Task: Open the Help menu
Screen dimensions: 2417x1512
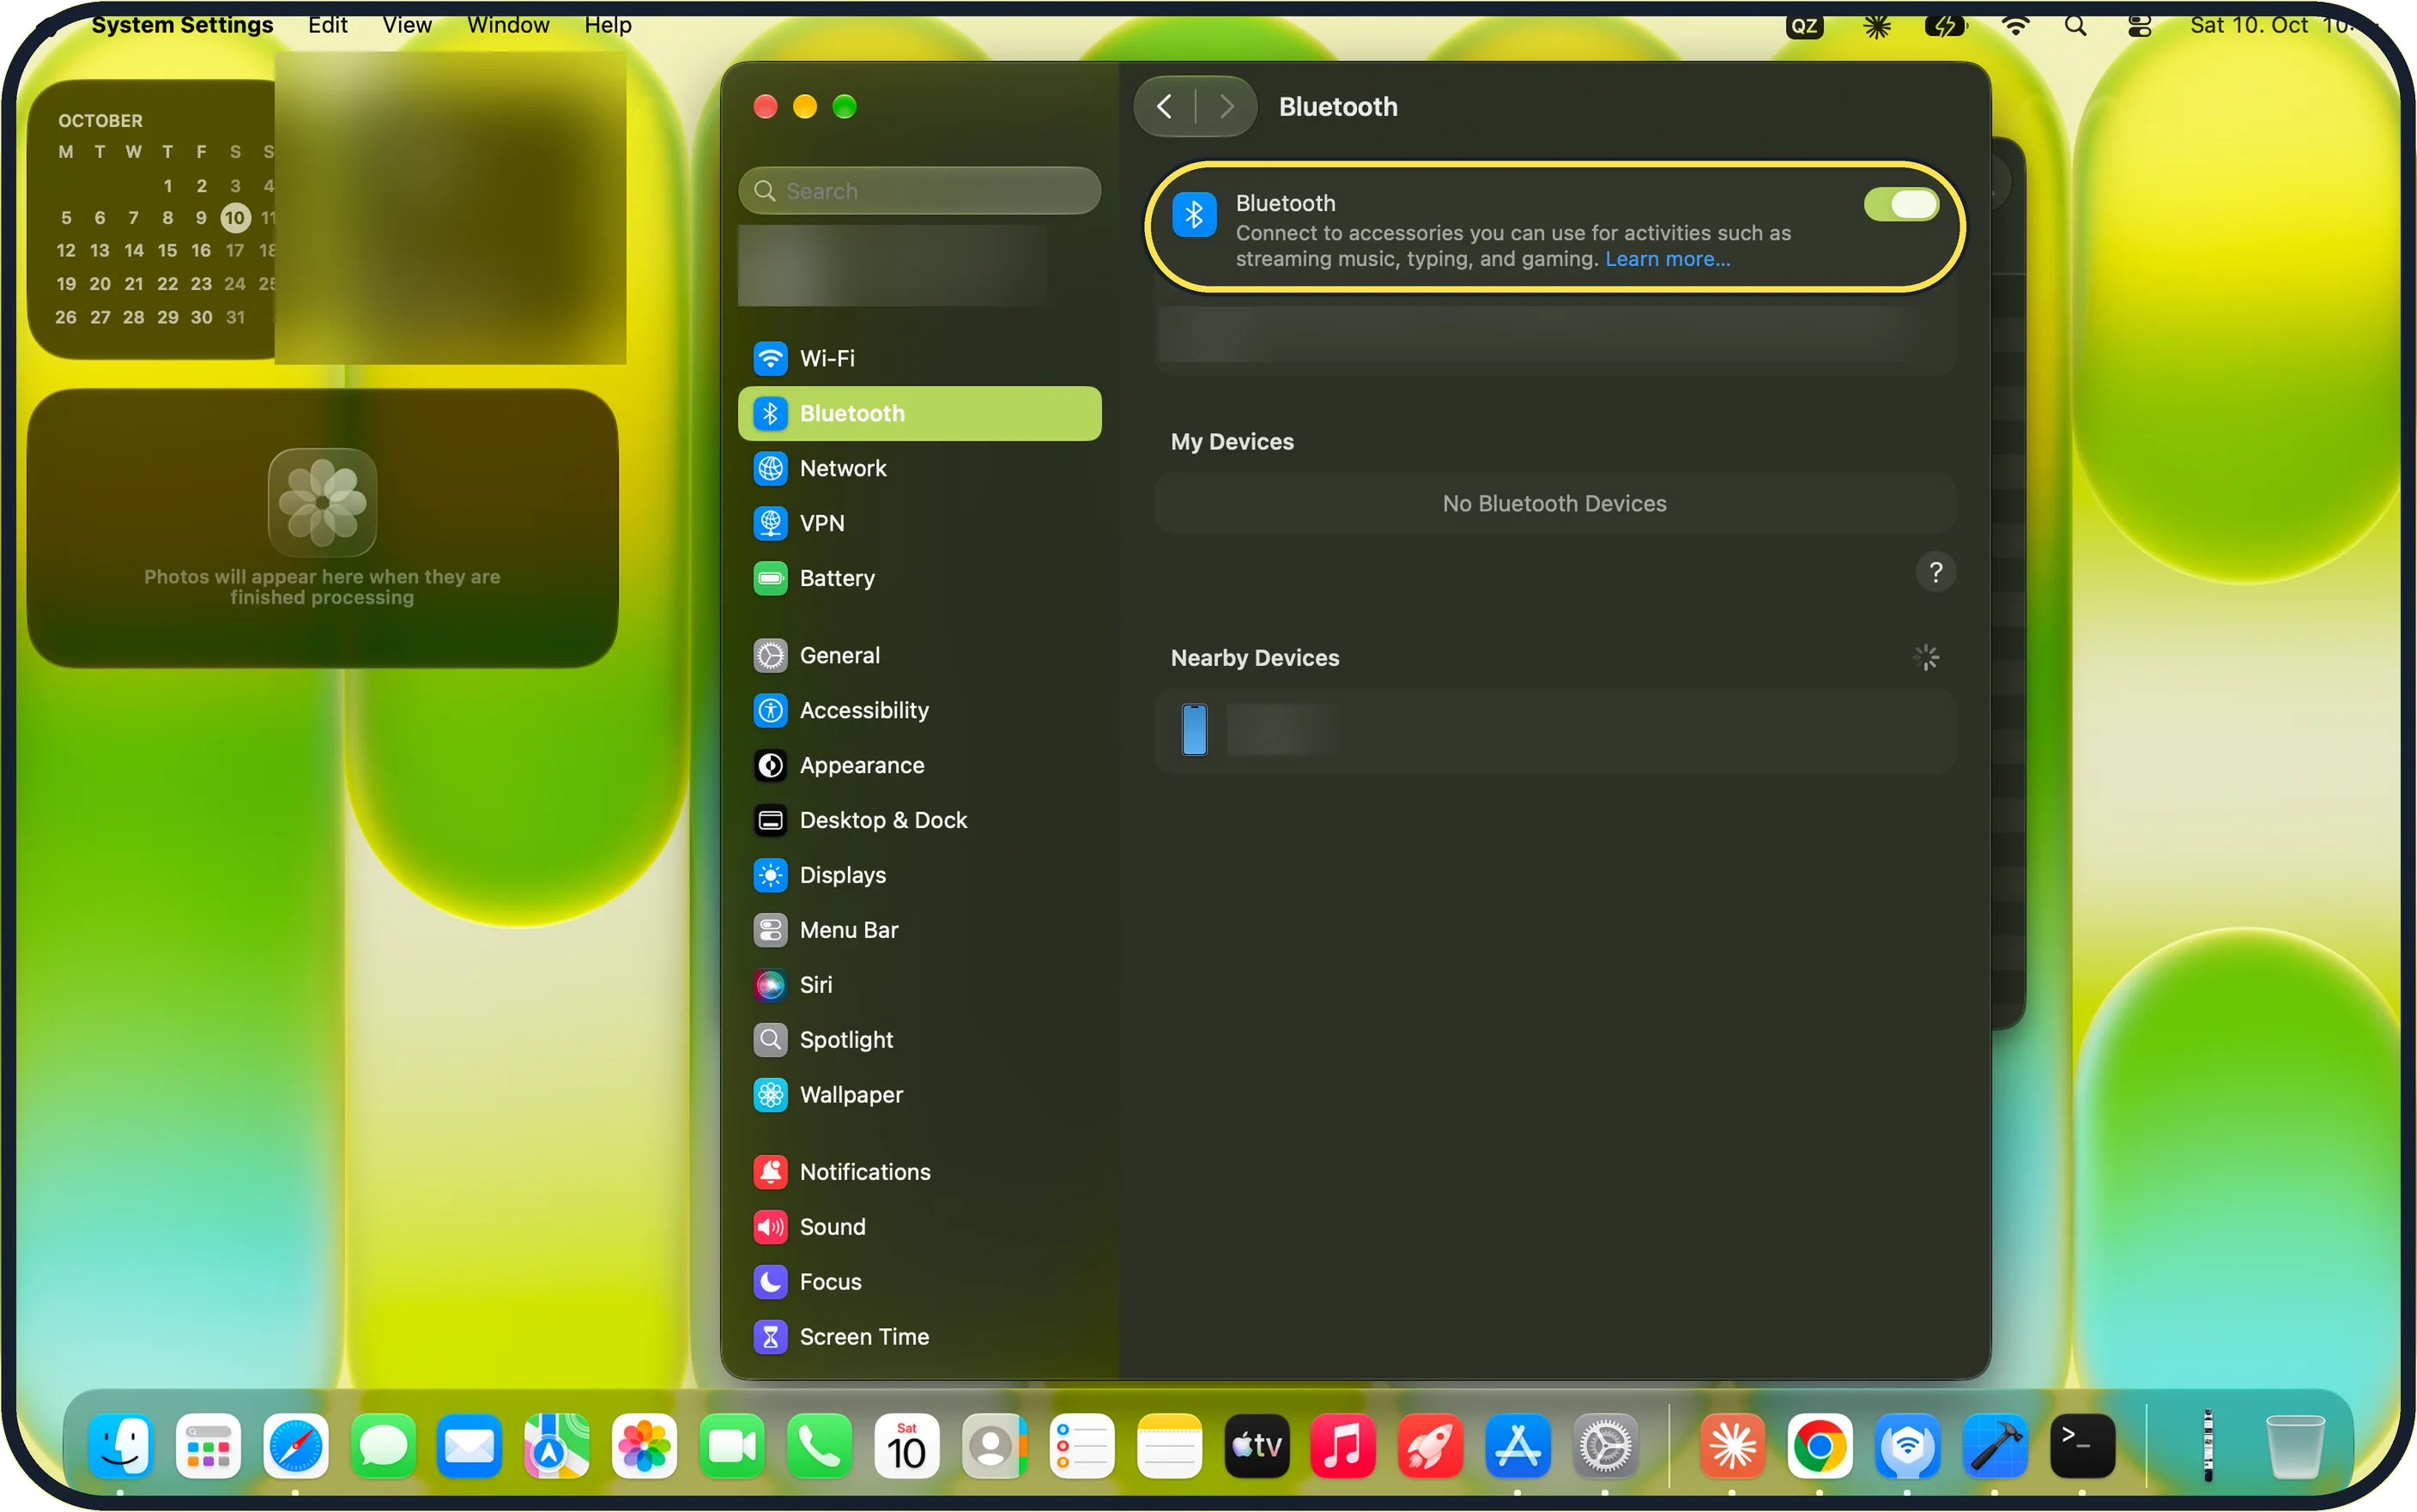Action: [x=608, y=25]
